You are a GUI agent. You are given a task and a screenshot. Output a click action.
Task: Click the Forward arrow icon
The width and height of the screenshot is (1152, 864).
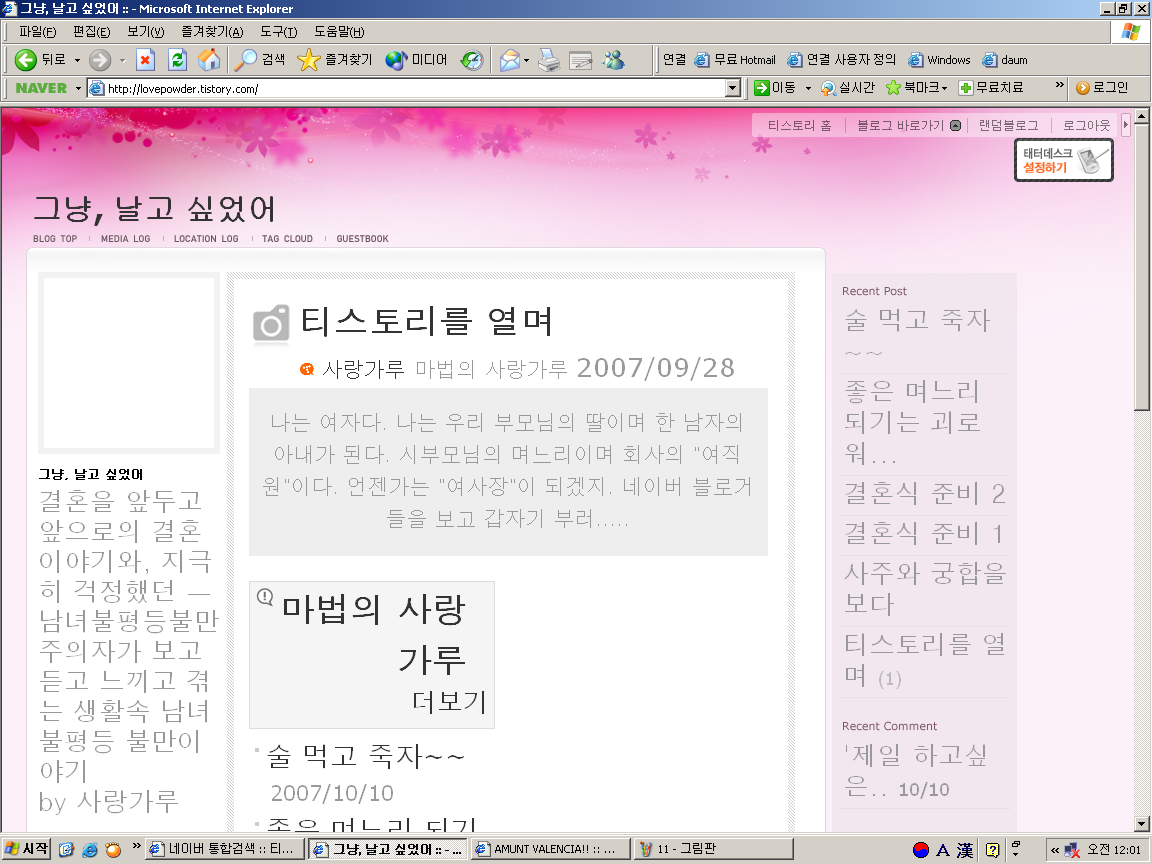point(100,60)
